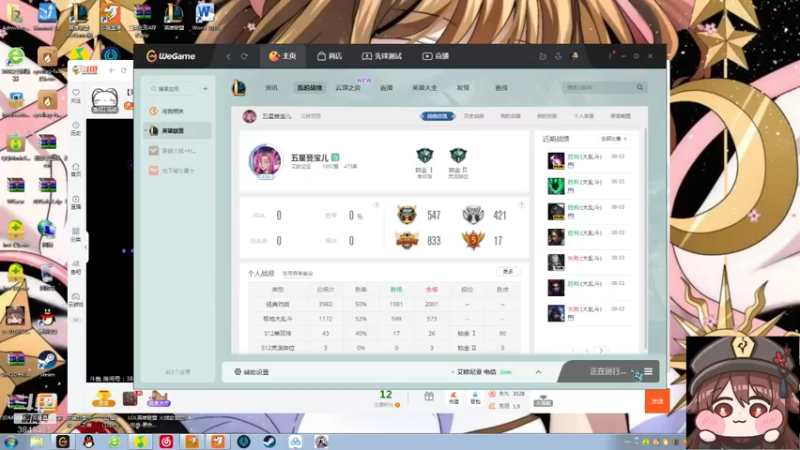Open the 云顶之弈 menu item
800x450 pixels.
348,88
